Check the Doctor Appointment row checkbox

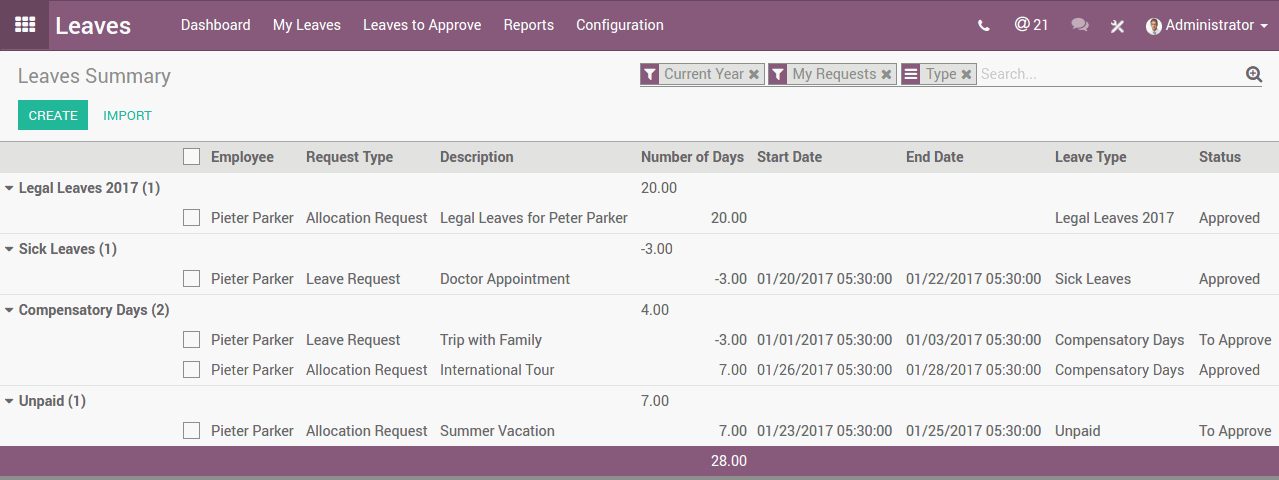coord(191,279)
